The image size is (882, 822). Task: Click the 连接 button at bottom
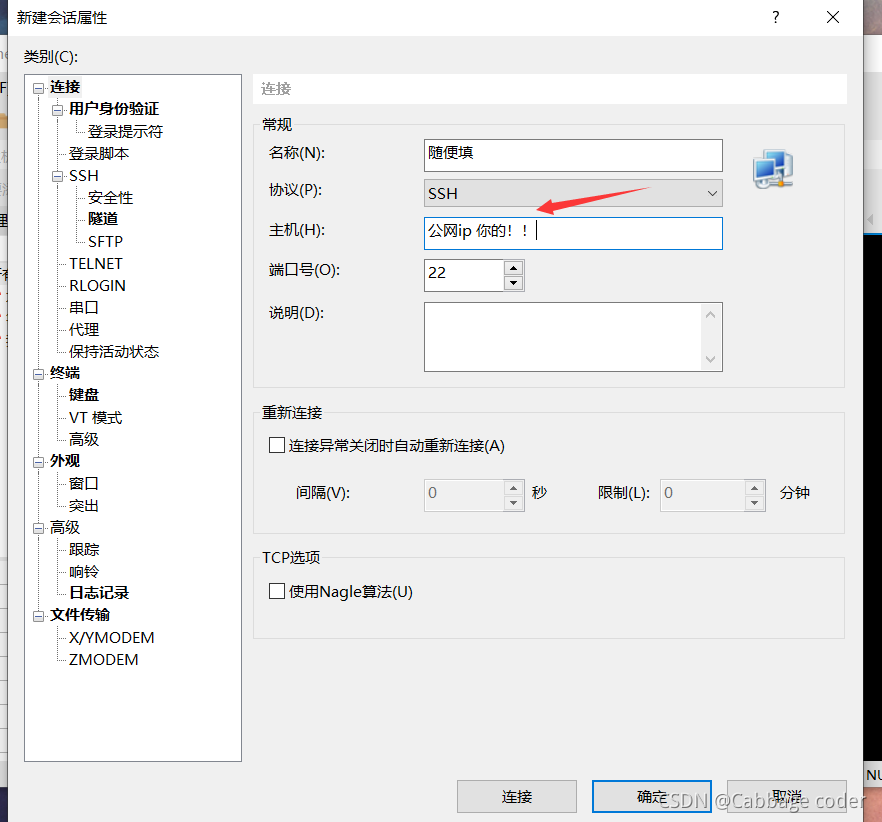click(x=517, y=796)
